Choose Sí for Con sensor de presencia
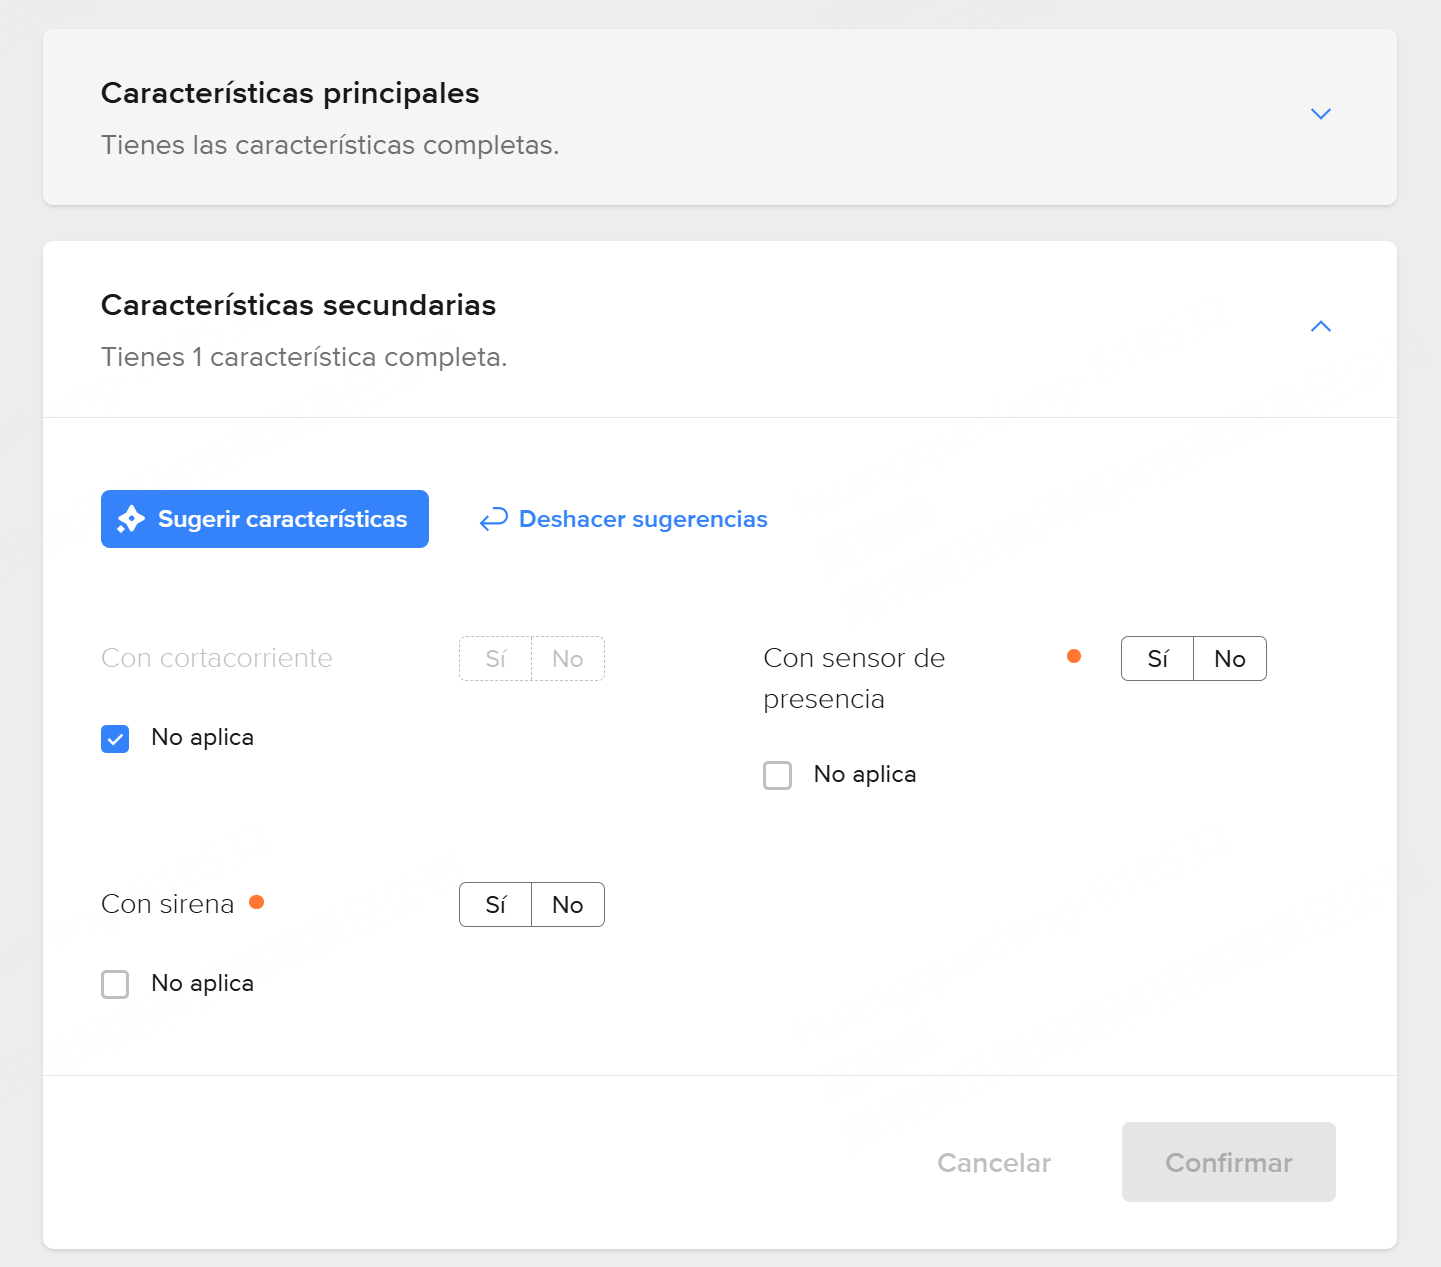This screenshot has width=1441, height=1267. pos(1157,658)
